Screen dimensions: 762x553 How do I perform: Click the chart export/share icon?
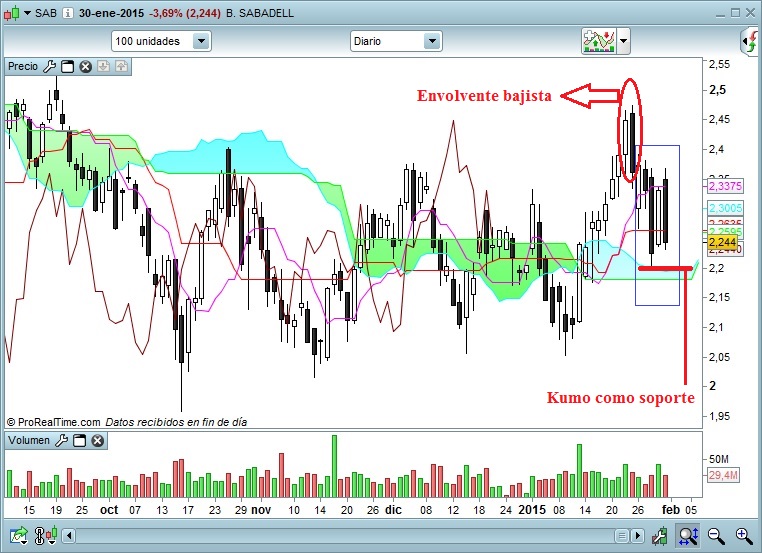[18, 536]
